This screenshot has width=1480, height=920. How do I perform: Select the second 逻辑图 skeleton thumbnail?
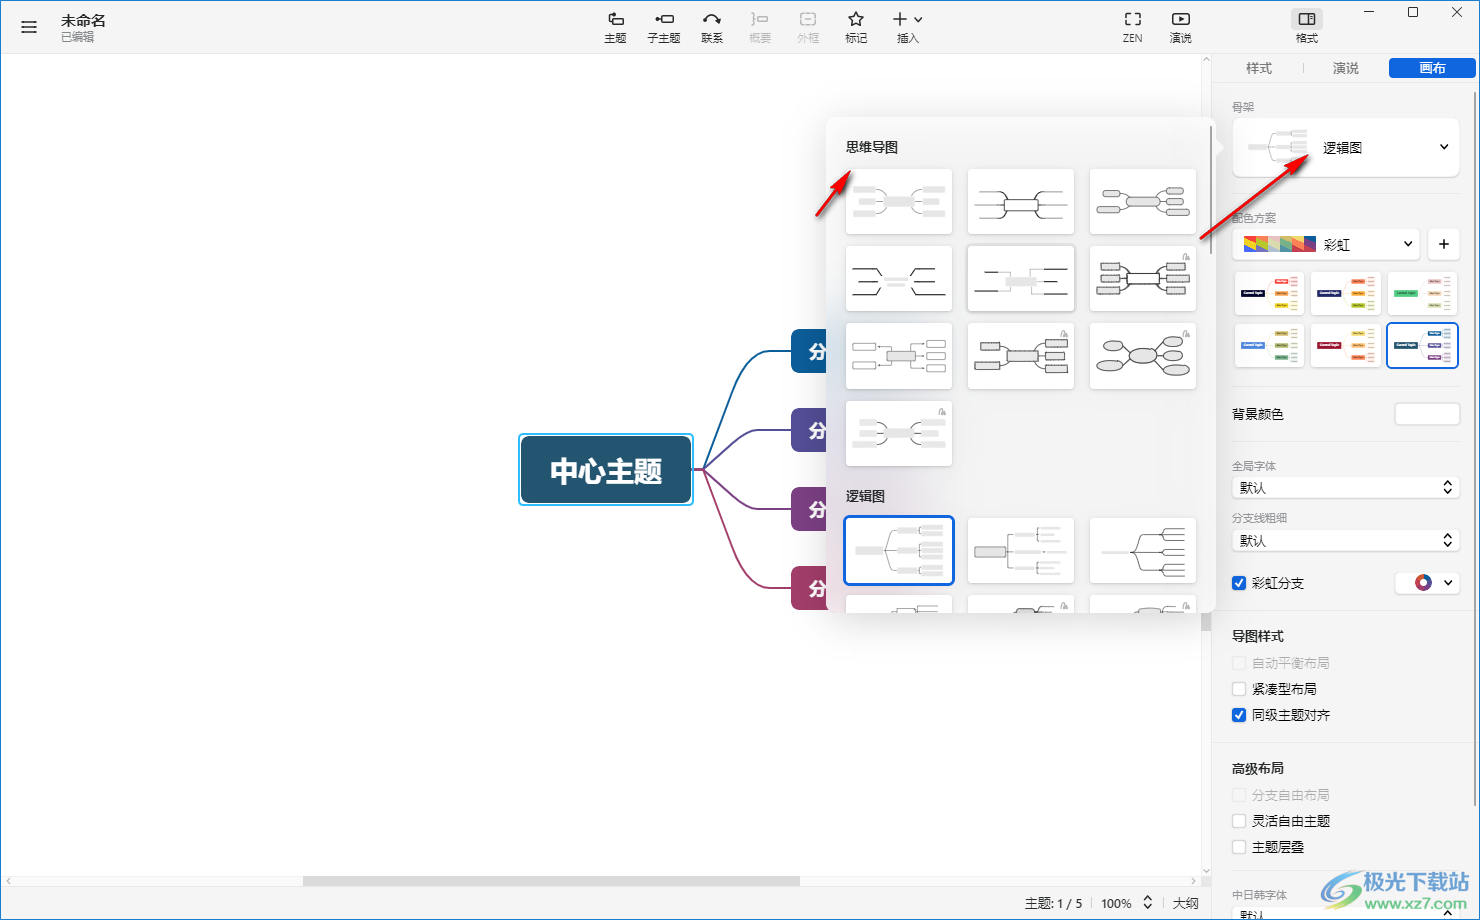pos(1021,550)
